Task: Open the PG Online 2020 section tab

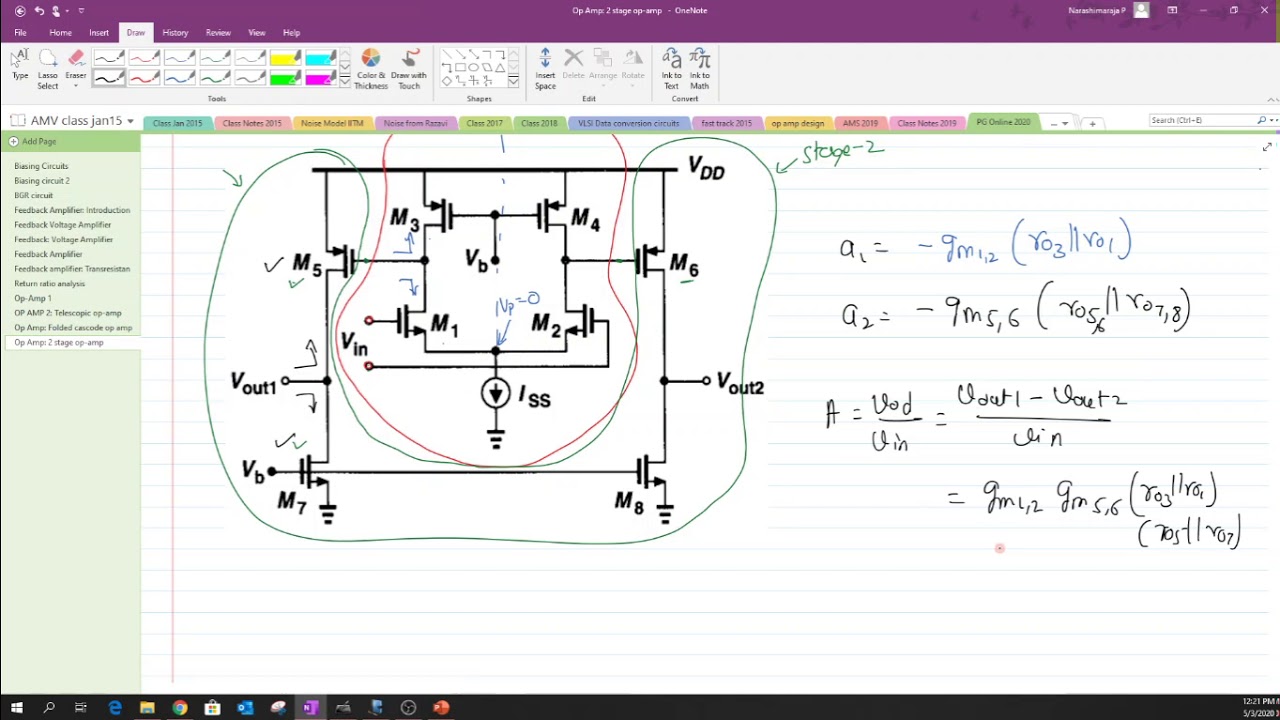Action: [1003, 122]
